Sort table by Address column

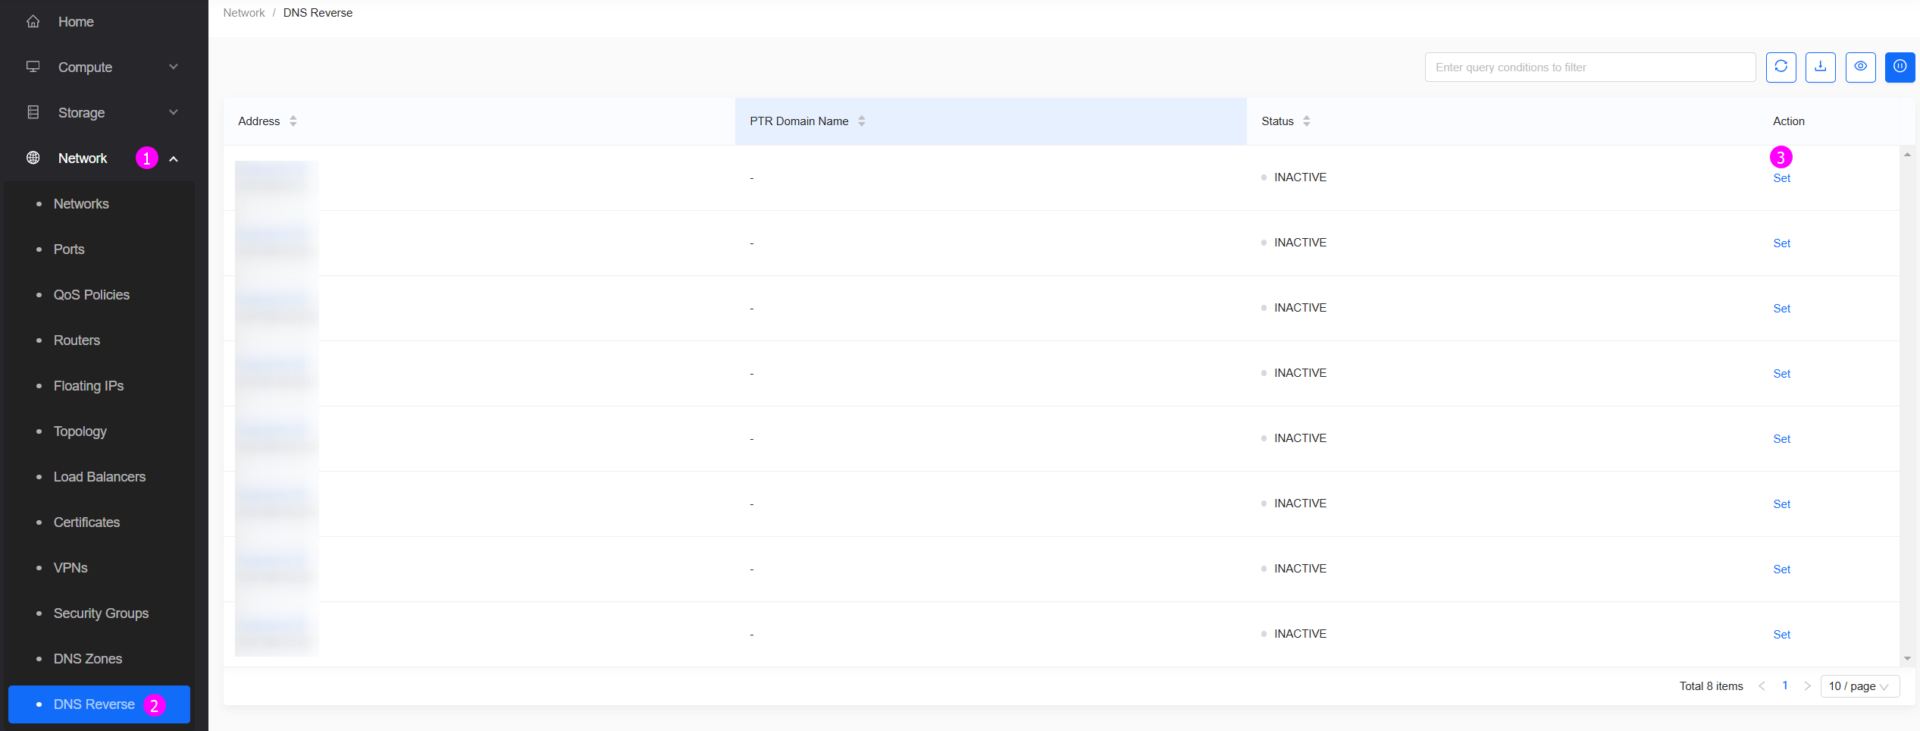click(293, 121)
